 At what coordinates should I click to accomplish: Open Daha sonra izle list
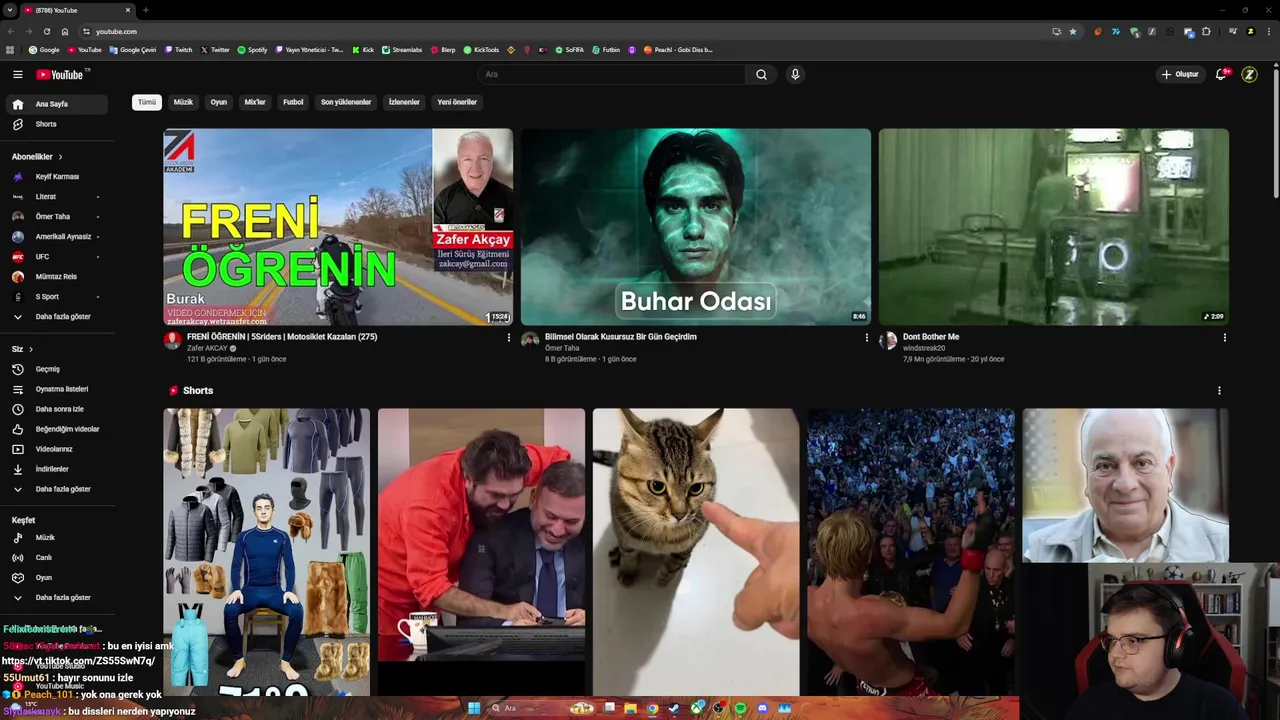pos(56,409)
